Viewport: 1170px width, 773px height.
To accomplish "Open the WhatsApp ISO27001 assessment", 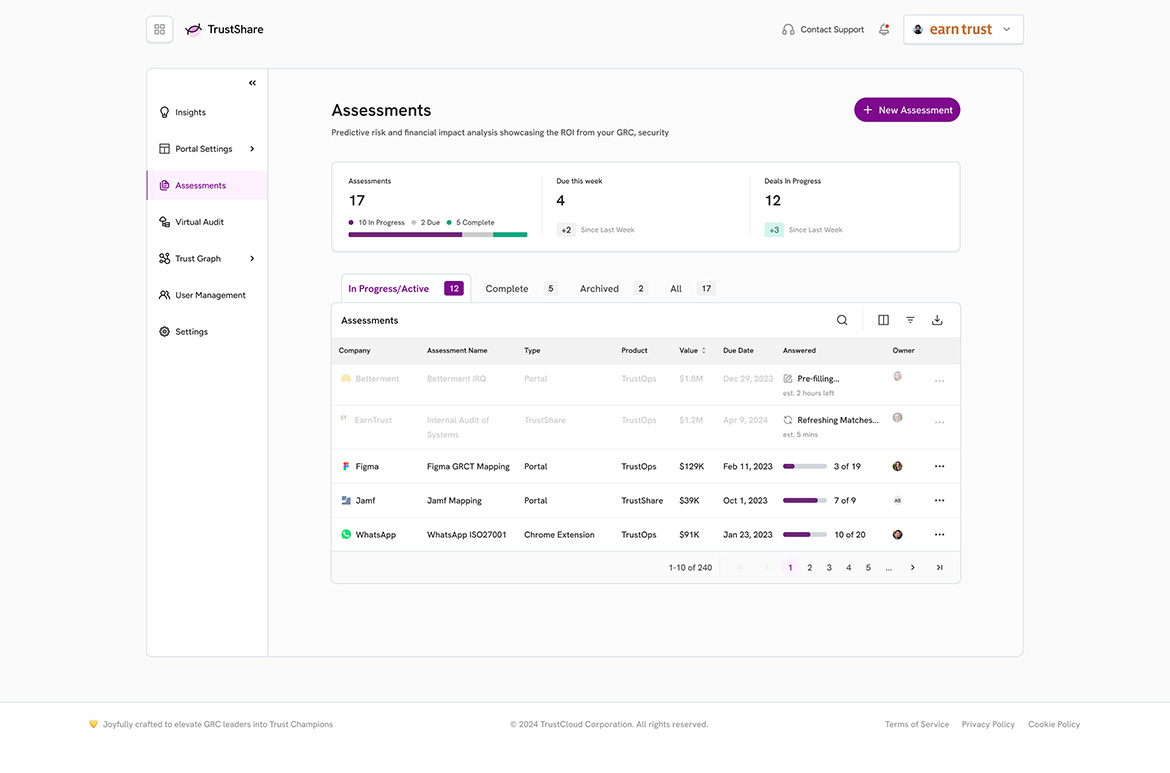I will point(466,535).
